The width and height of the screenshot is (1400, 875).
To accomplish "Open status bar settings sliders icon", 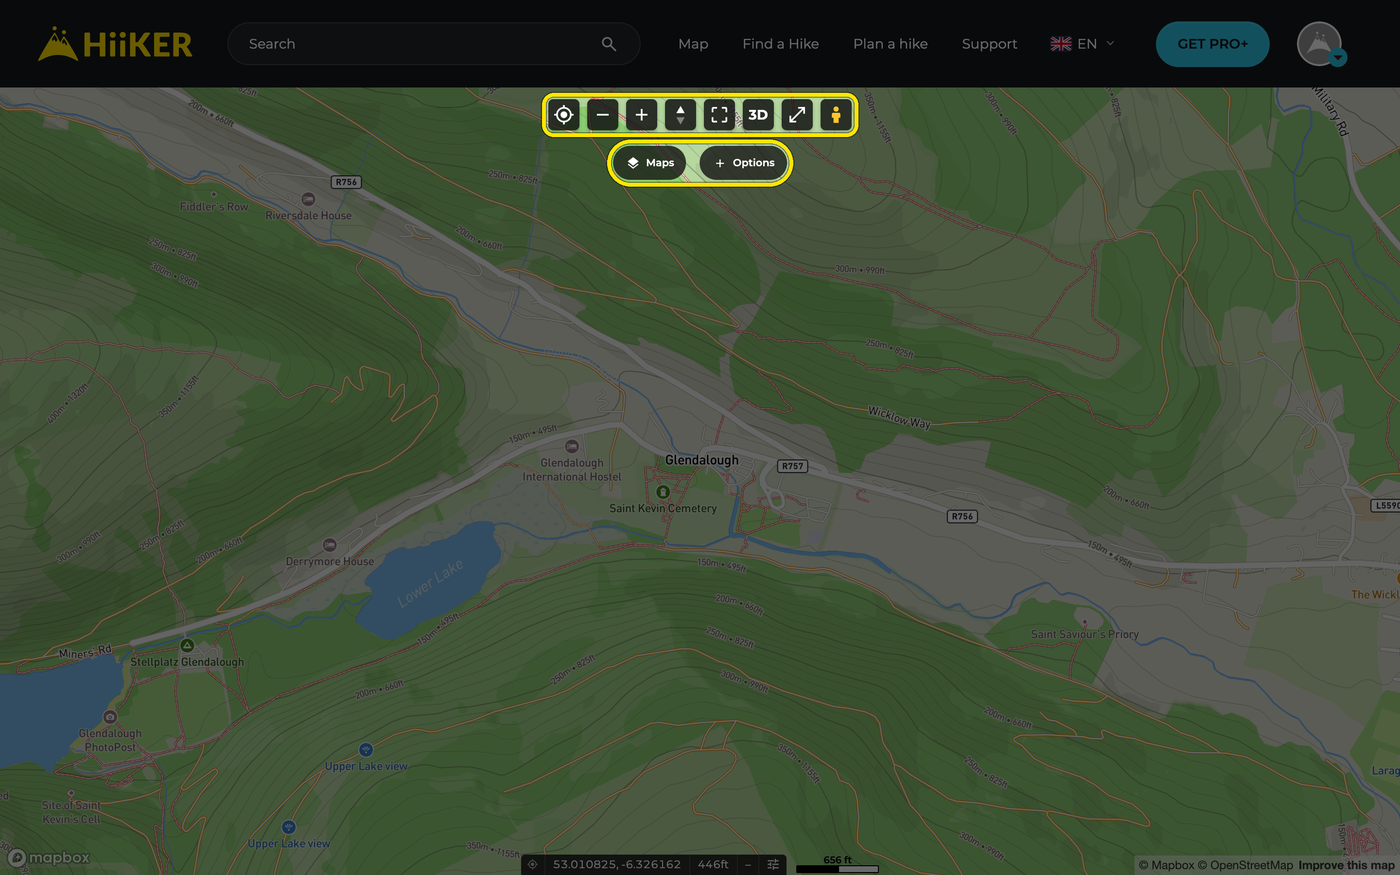I will [773, 864].
